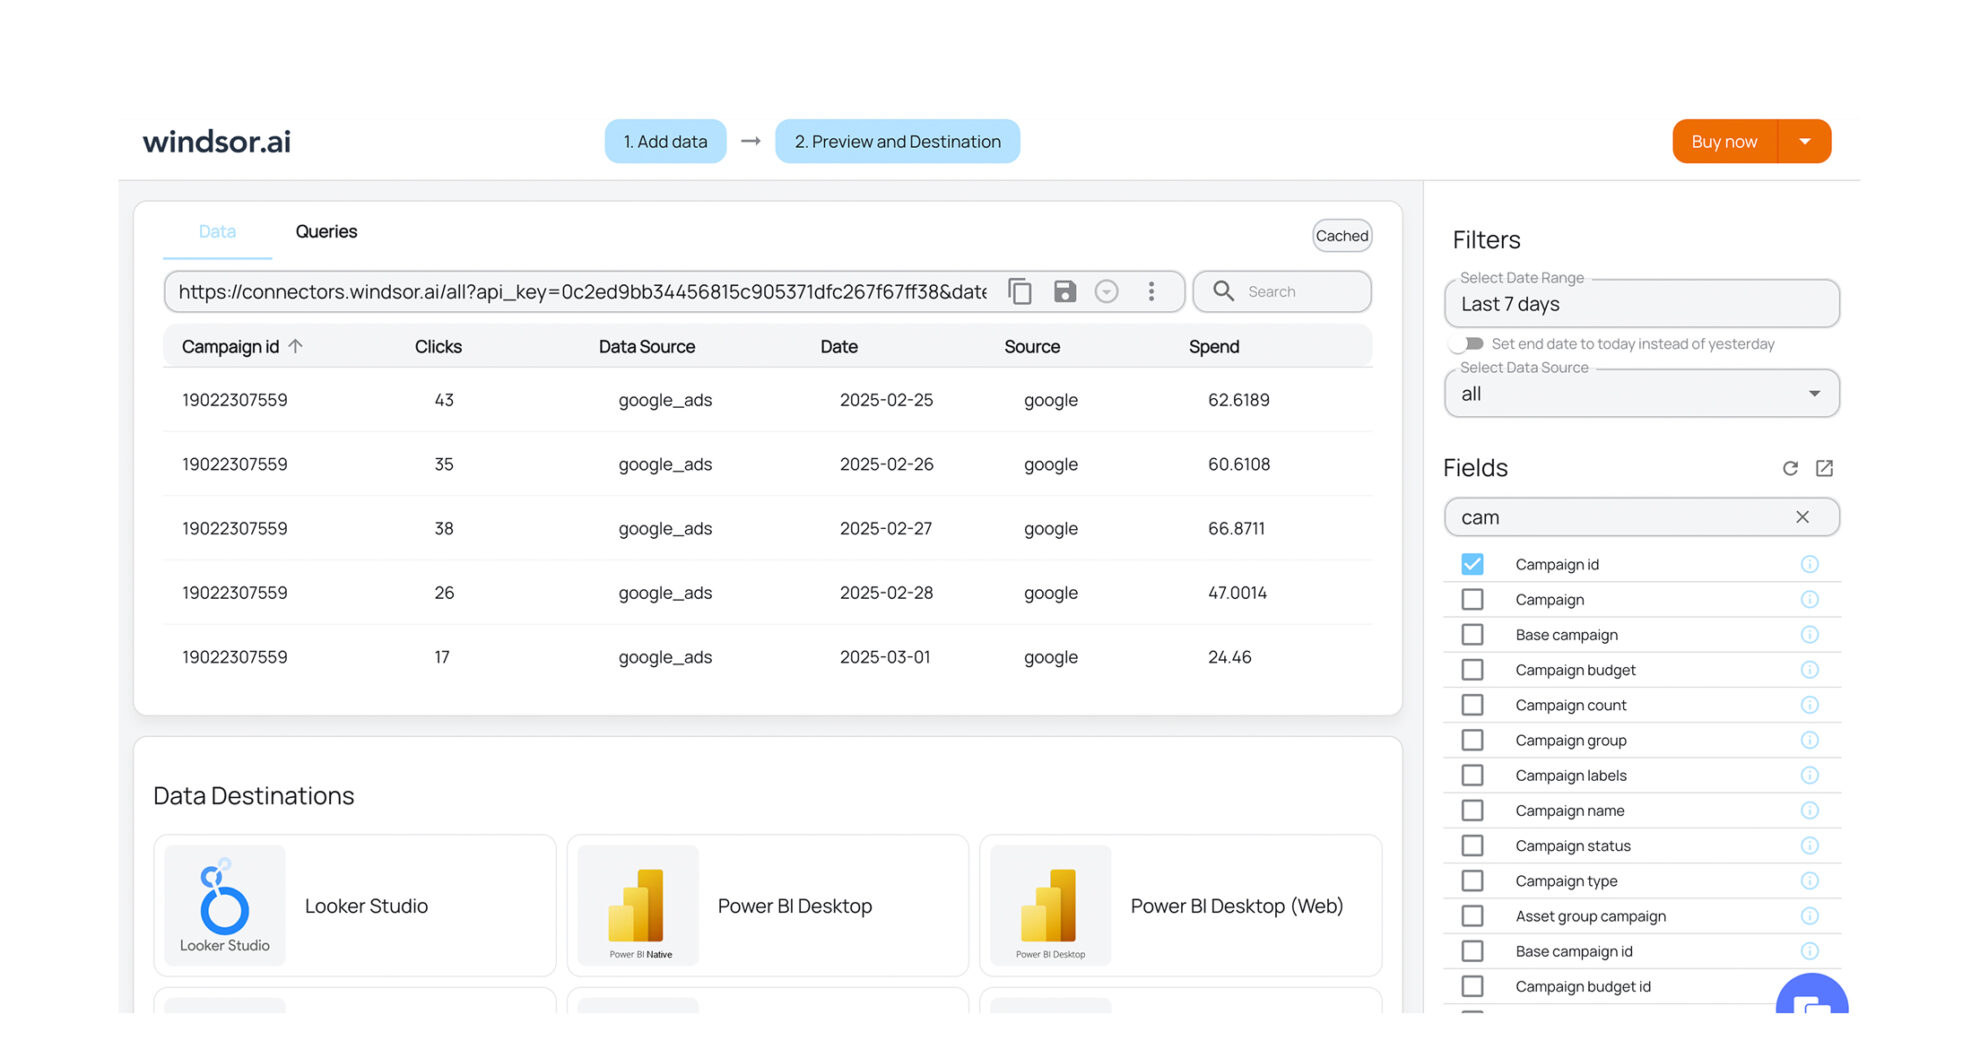This screenshot has width=1980, height=1058.
Task: Sort by the Data Source column header
Action: 647,346
